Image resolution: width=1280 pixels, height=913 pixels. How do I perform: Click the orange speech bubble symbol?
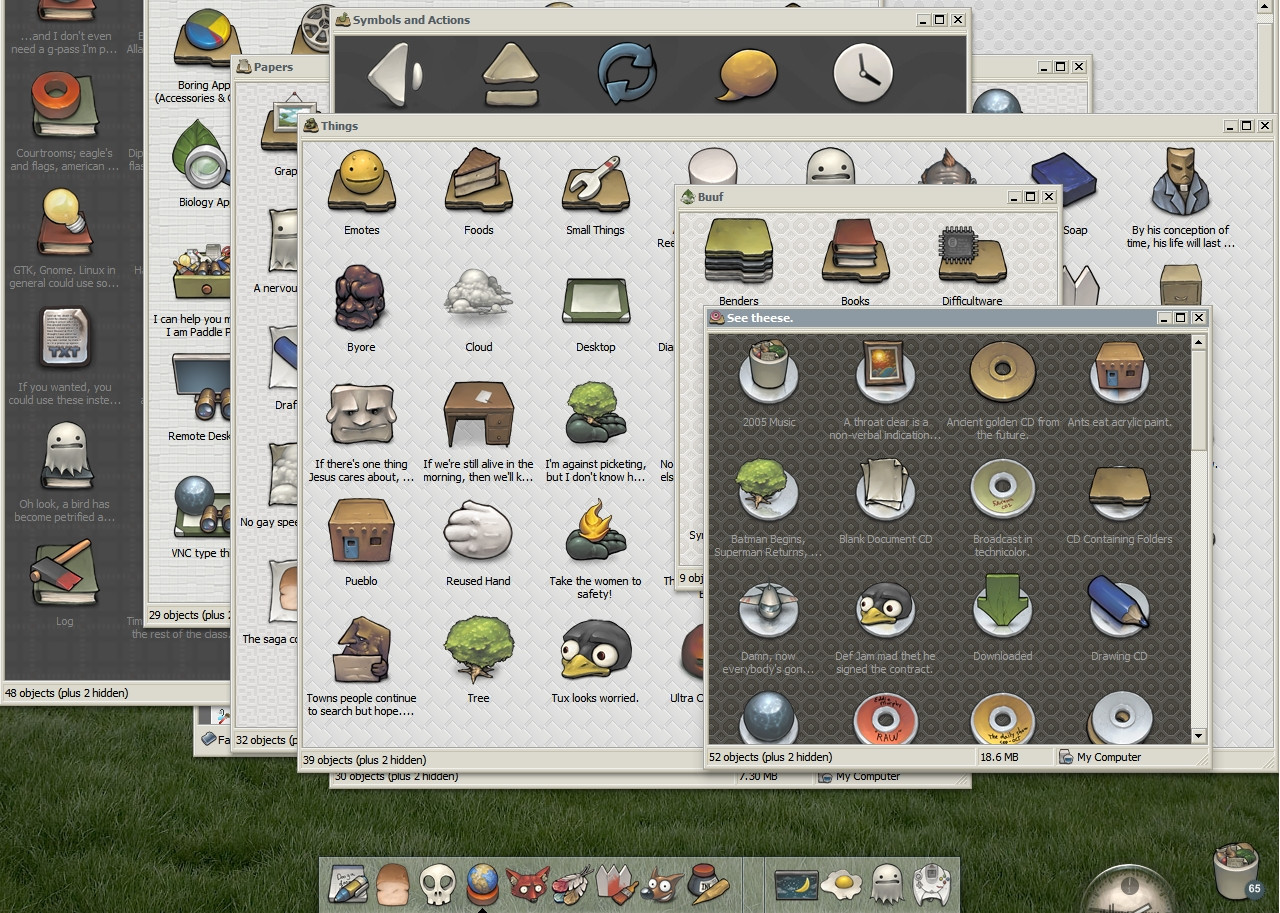click(747, 74)
